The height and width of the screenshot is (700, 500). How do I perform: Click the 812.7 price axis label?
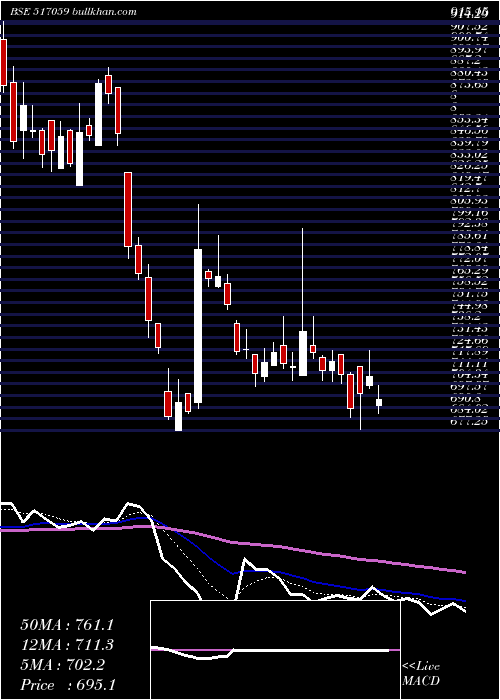click(x=465, y=190)
